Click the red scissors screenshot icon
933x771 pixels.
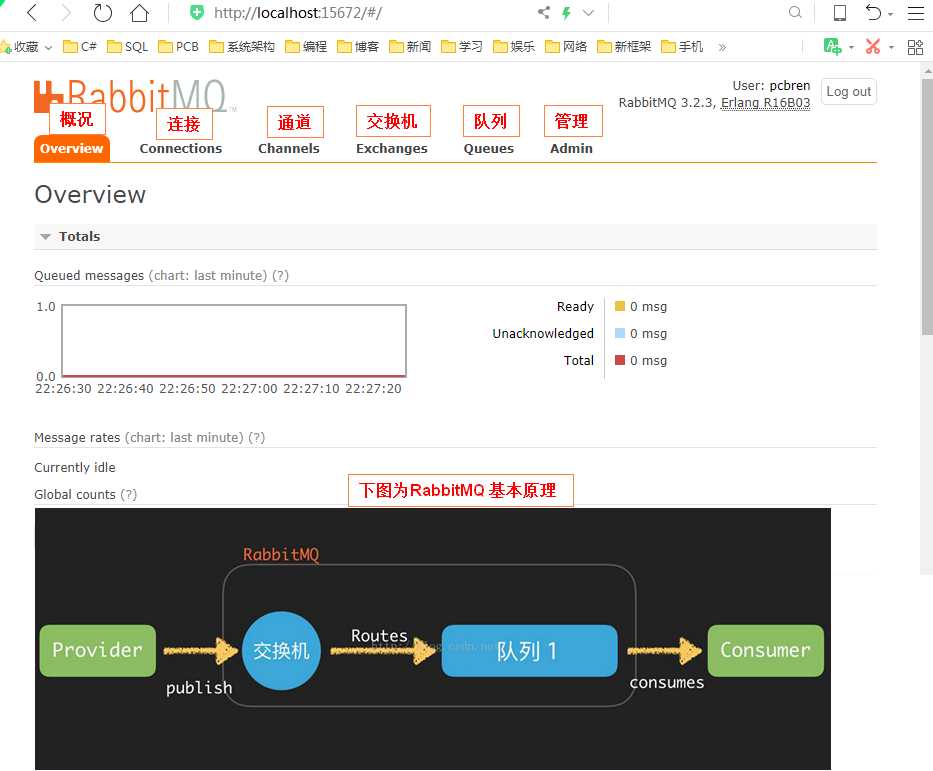click(x=873, y=46)
